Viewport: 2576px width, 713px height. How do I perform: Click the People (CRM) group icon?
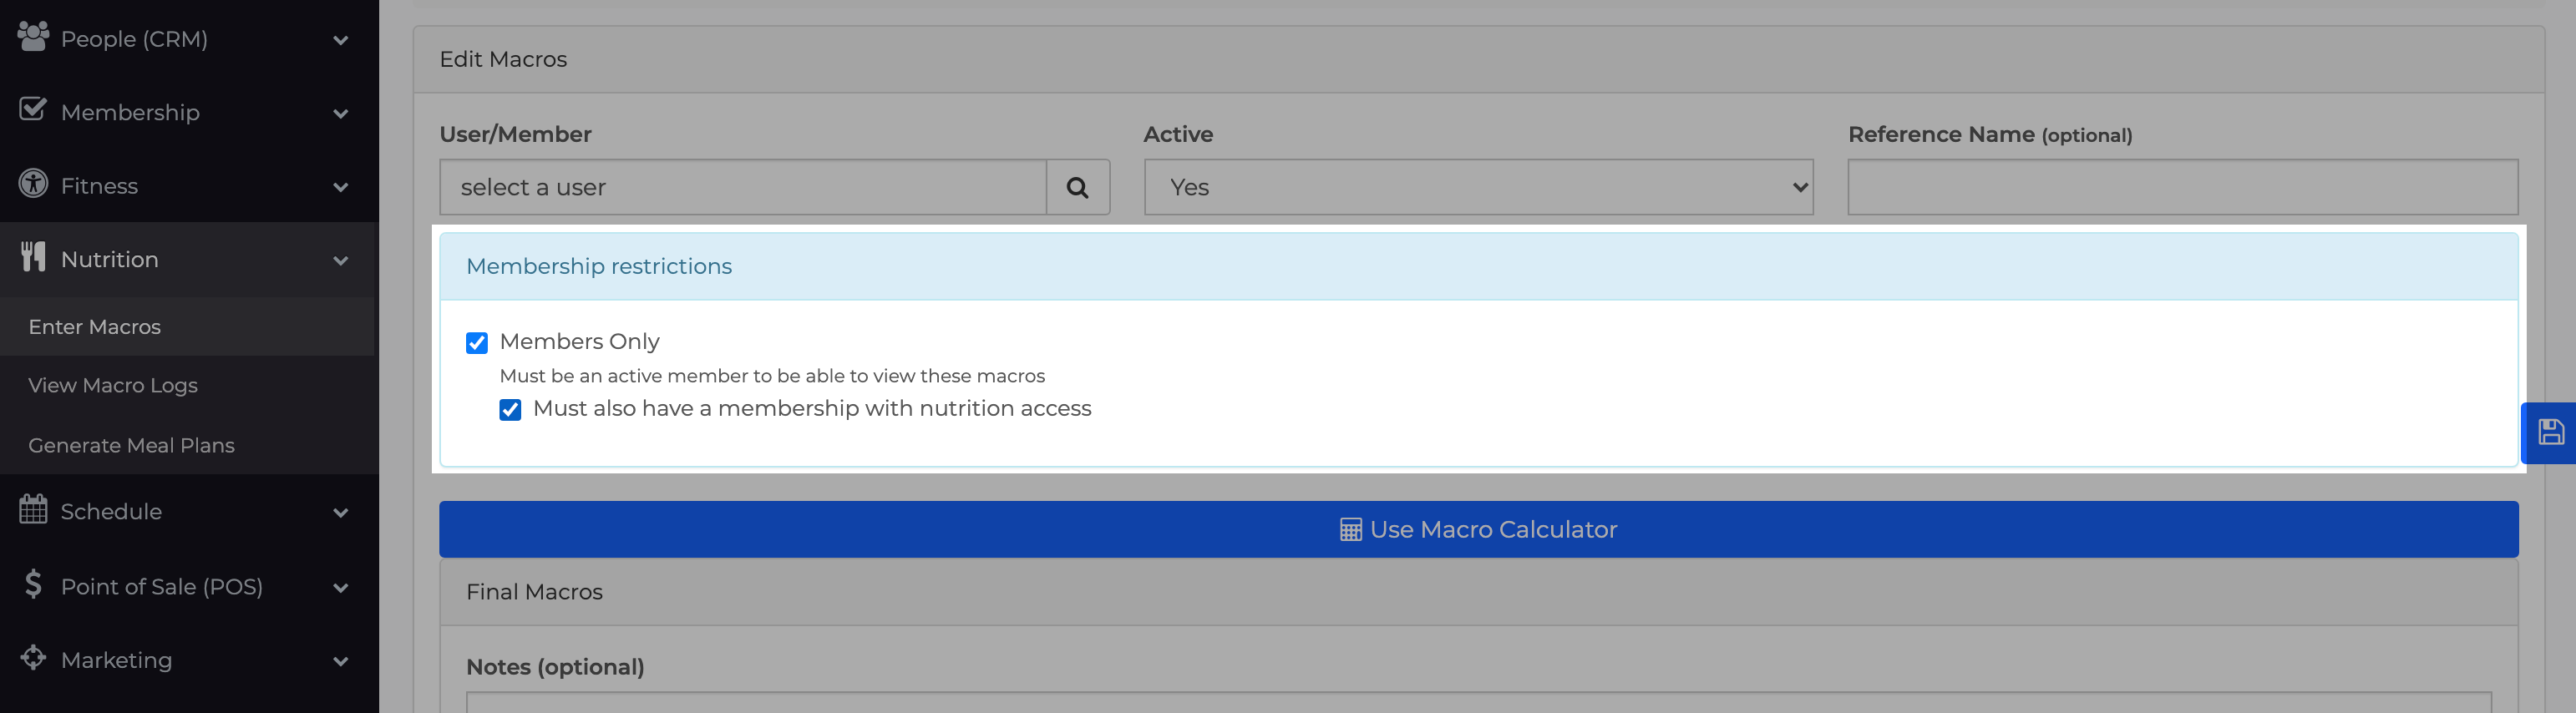[33, 37]
